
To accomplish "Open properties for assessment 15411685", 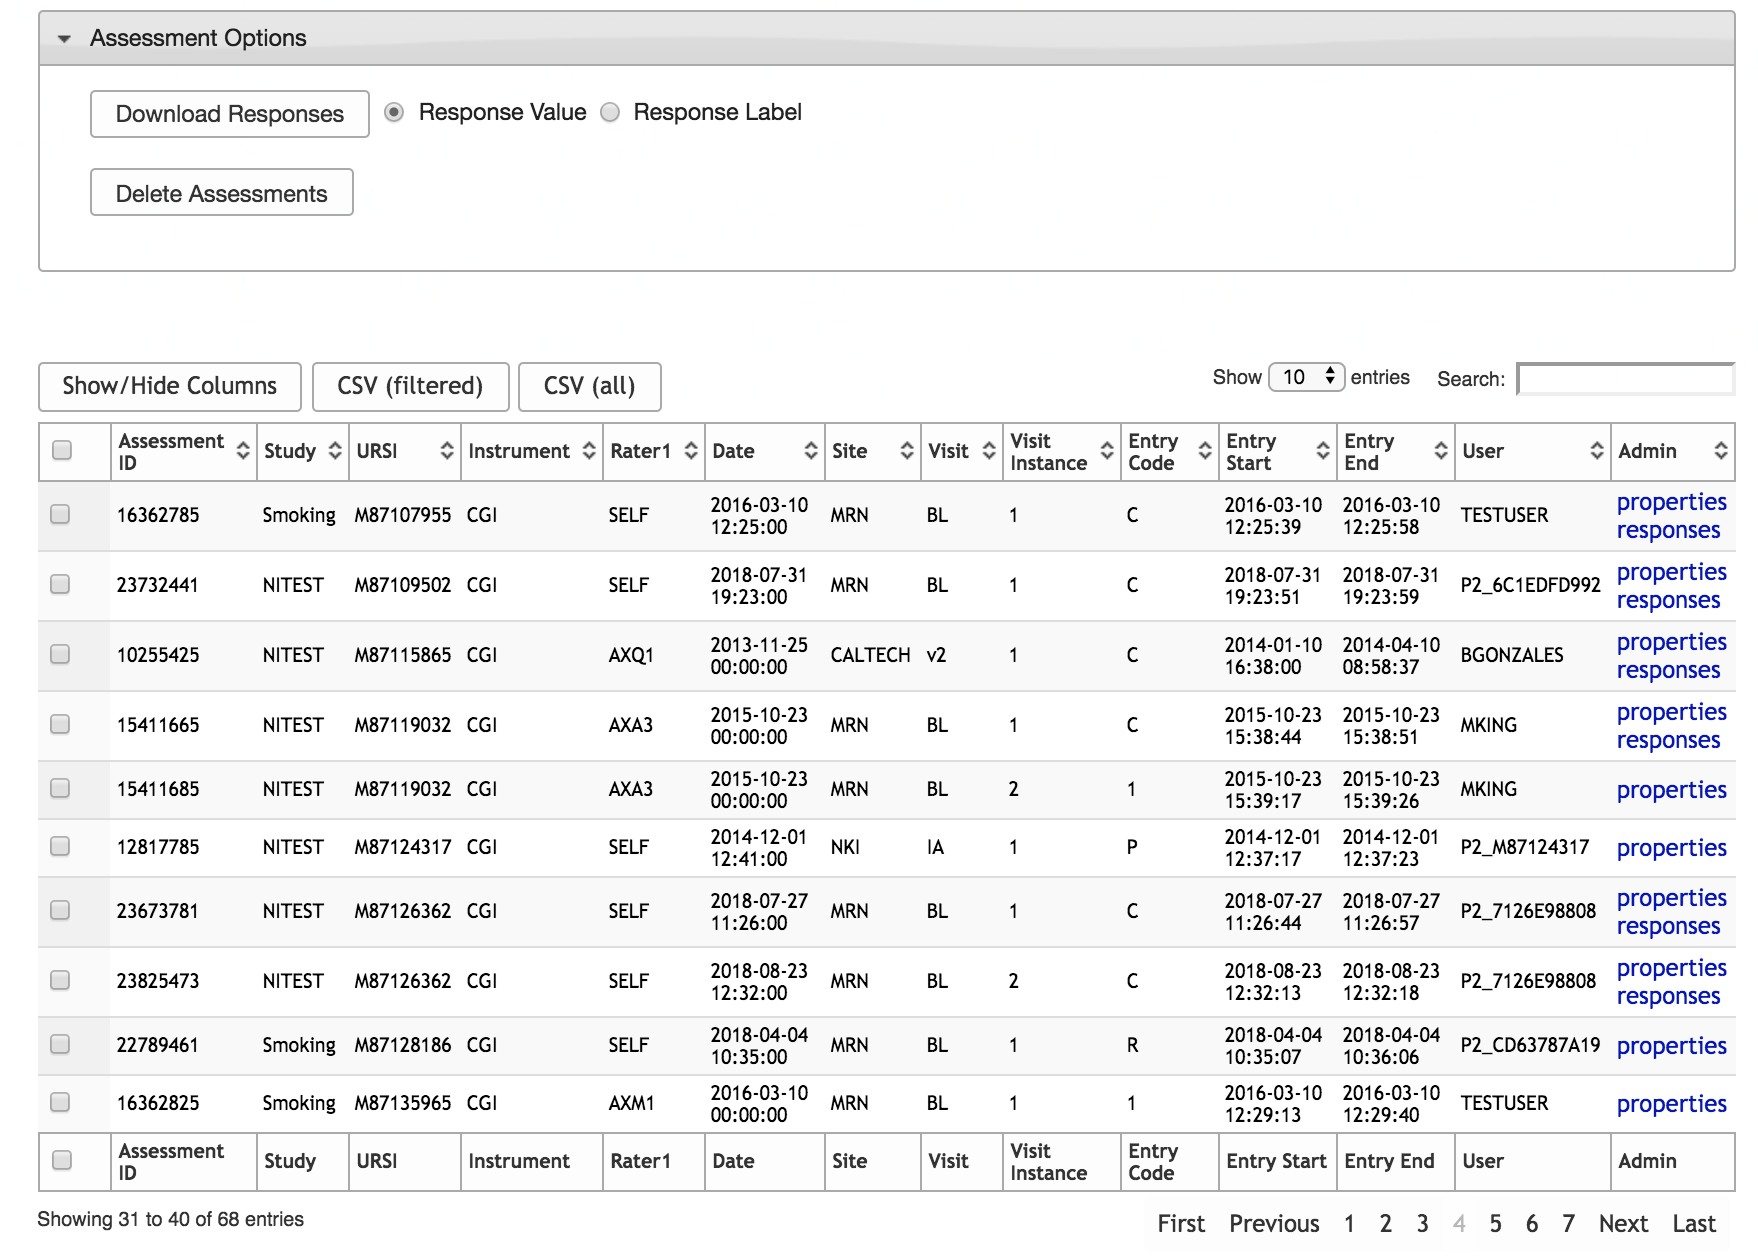I will pos(1671,790).
